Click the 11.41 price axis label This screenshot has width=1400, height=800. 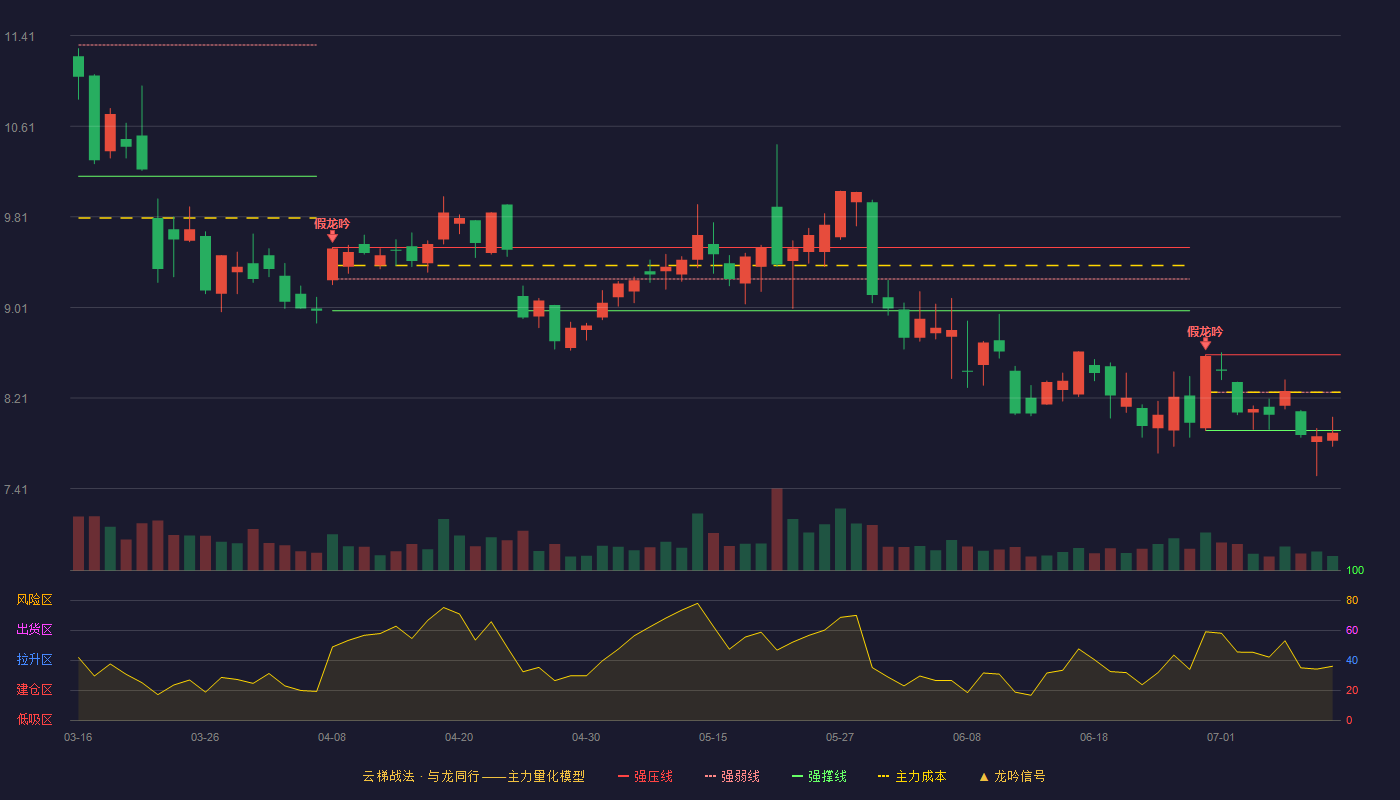pyautogui.click(x=19, y=37)
